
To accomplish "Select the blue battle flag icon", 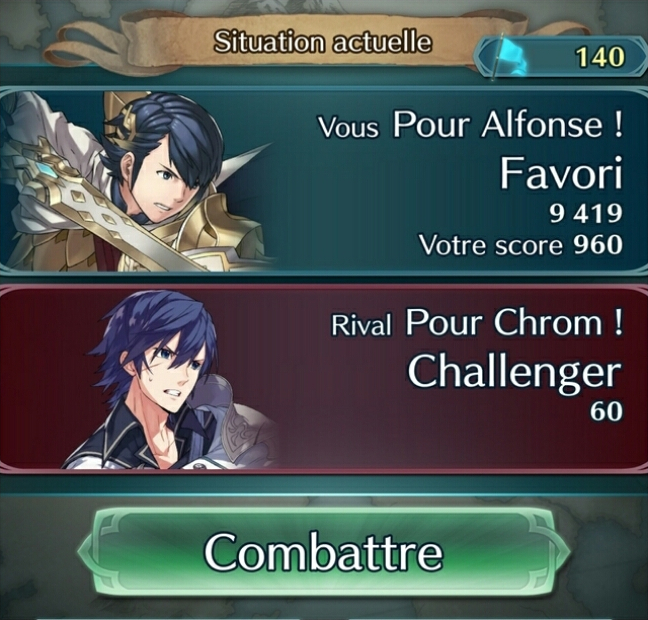I will 509,57.
